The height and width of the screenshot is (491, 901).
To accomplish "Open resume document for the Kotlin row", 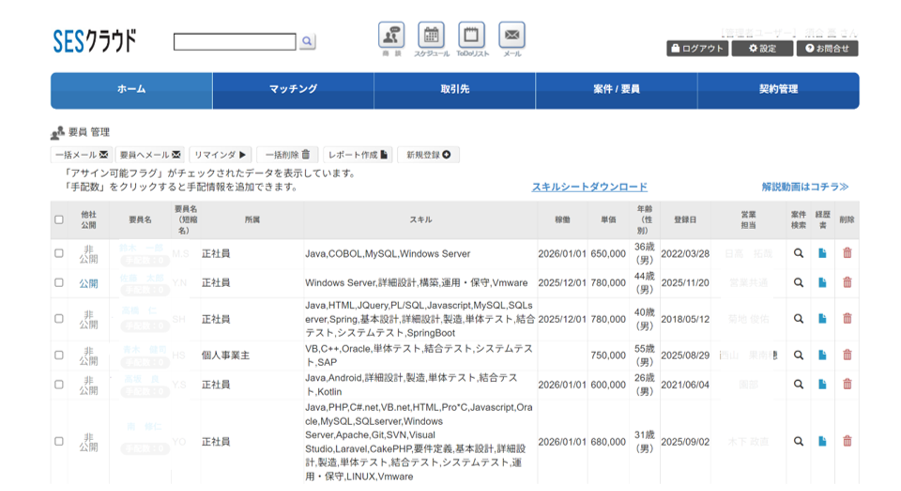I will [822, 384].
